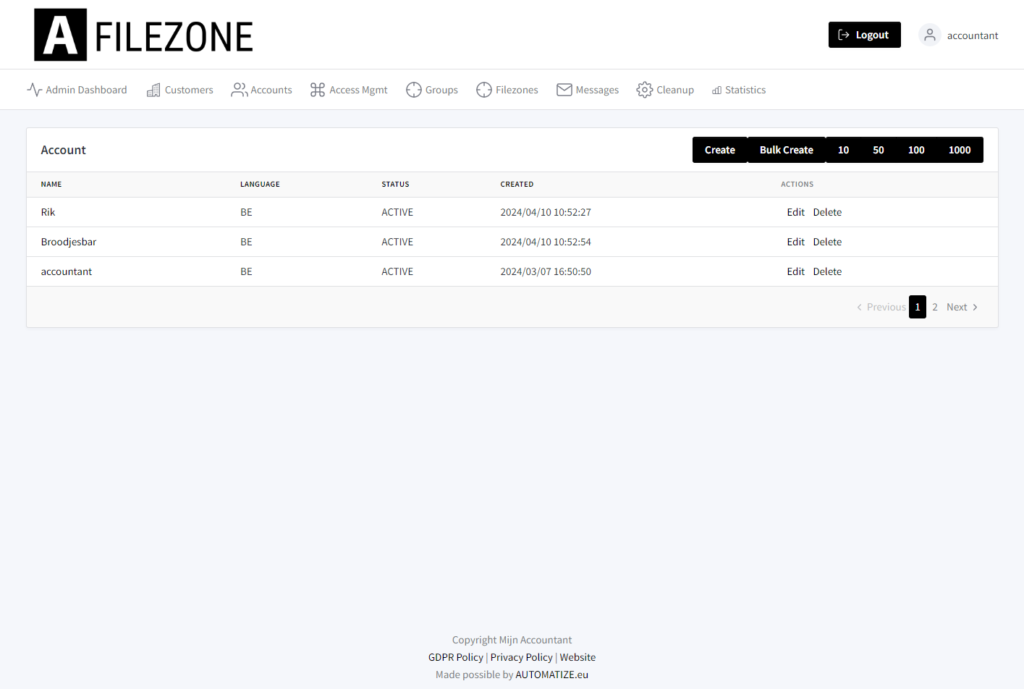Image resolution: width=1024 pixels, height=689 pixels.
Task: Delete the accountant account row
Action: (827, 271)
